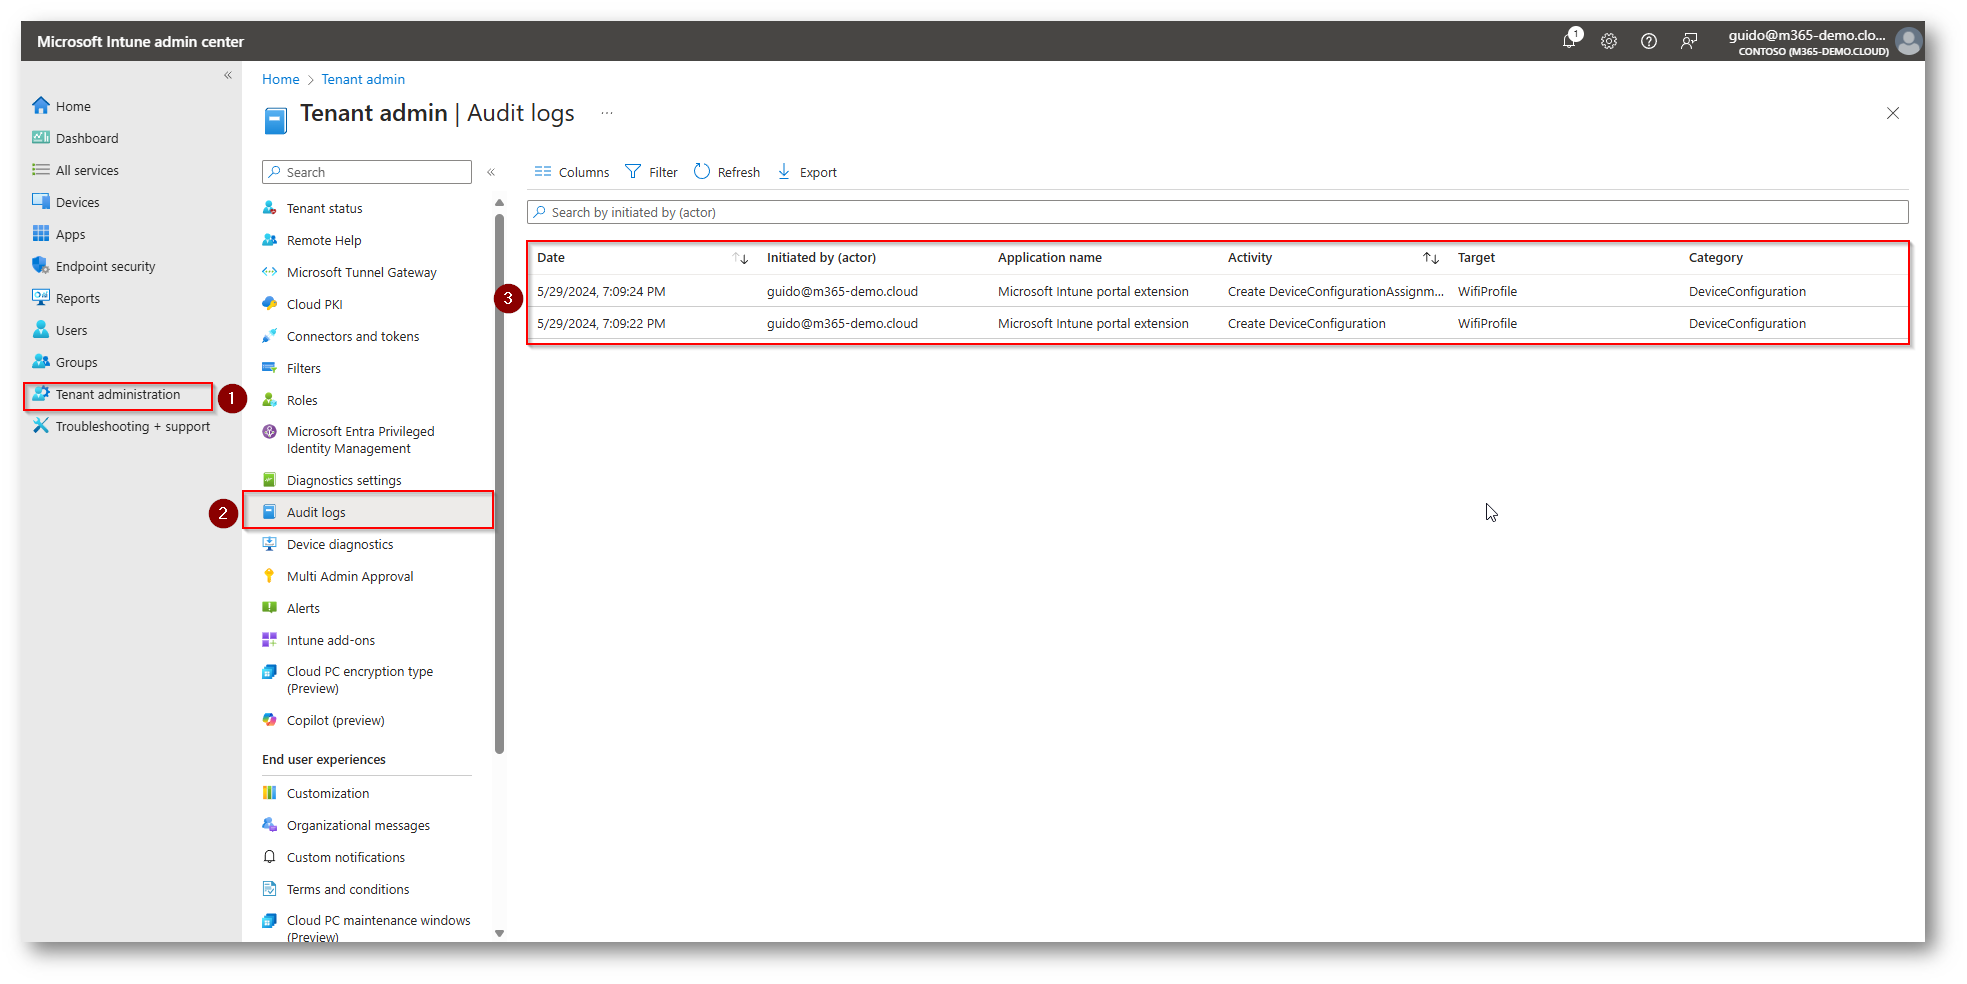Open the Filter toolbar button
This screenshot has width=1967, height=984.
click(651, 172)
